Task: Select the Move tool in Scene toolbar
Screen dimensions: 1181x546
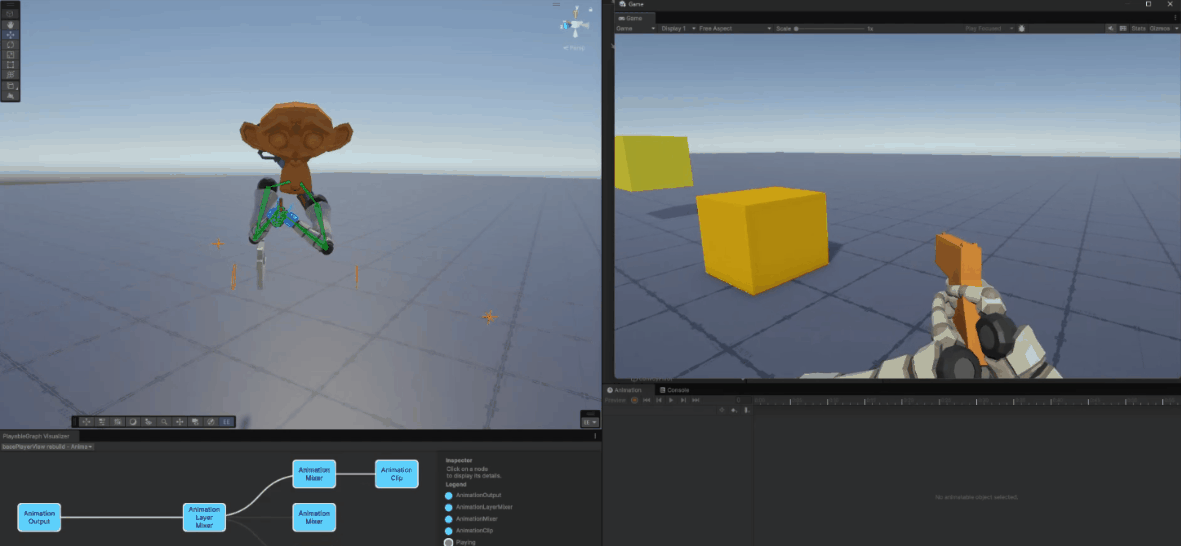Action: 10,35
